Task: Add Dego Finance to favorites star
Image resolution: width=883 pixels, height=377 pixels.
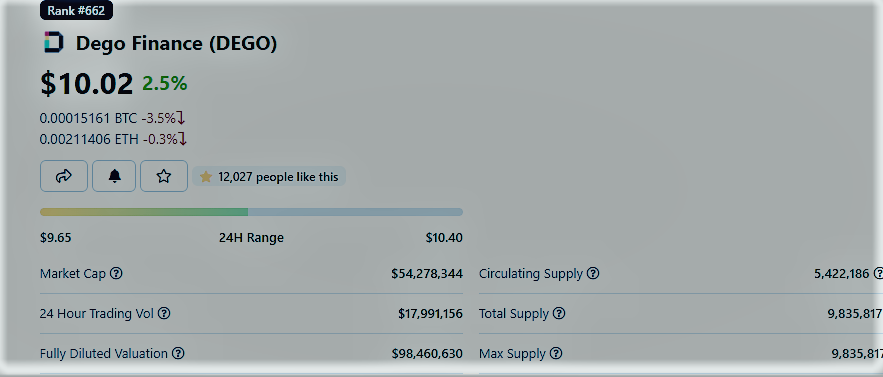Action: (164, 176)
